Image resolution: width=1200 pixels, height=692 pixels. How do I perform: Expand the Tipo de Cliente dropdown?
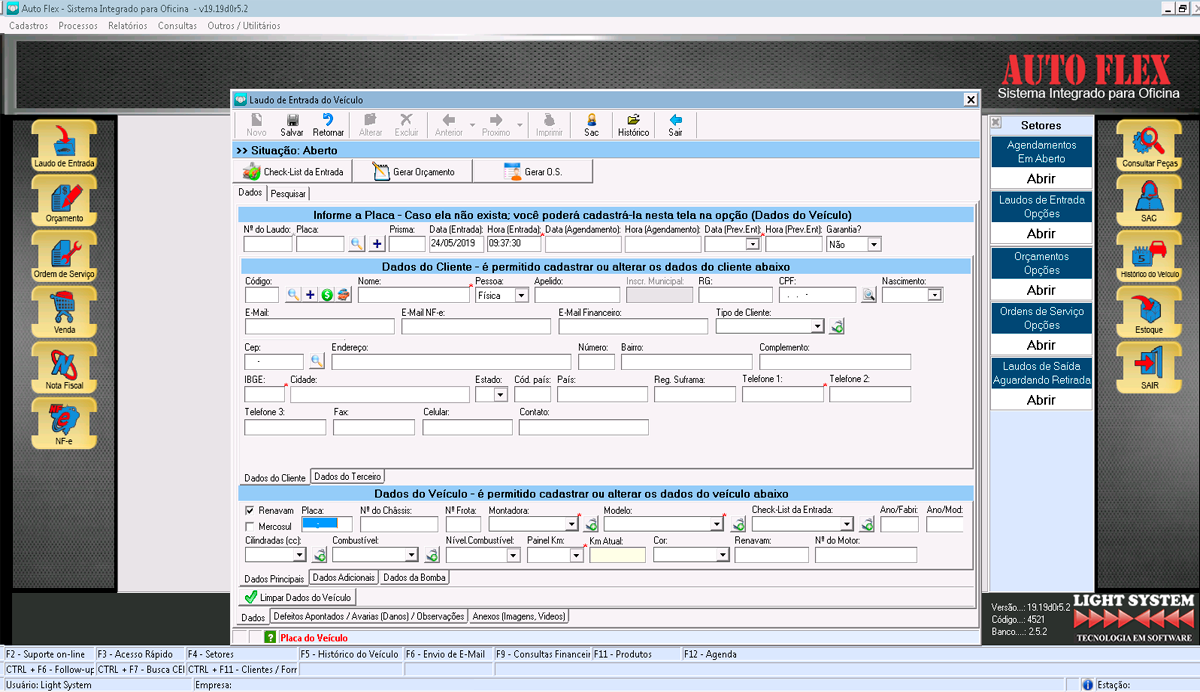pos(817,326)
